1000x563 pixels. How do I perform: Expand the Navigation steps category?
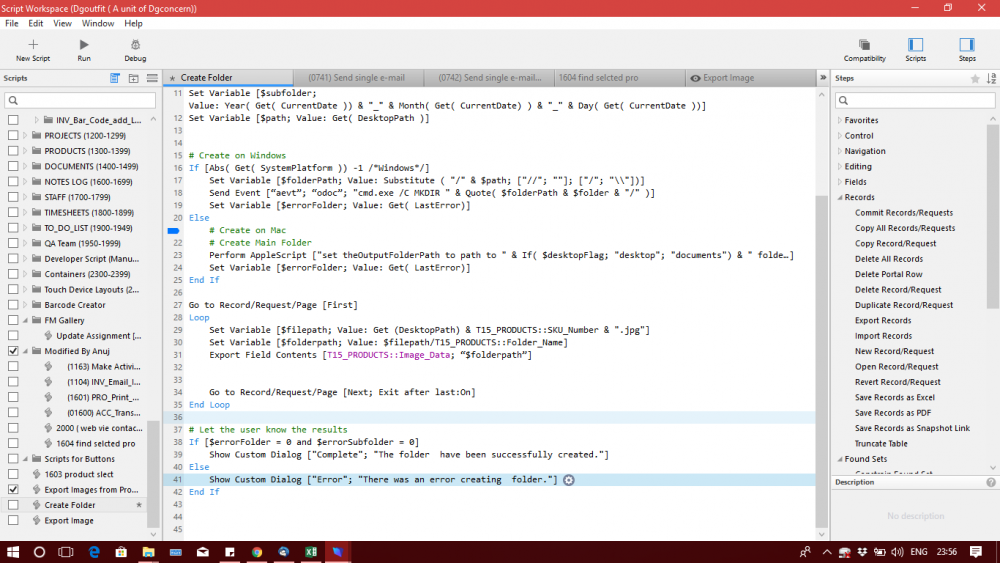(x=840, y=151)
